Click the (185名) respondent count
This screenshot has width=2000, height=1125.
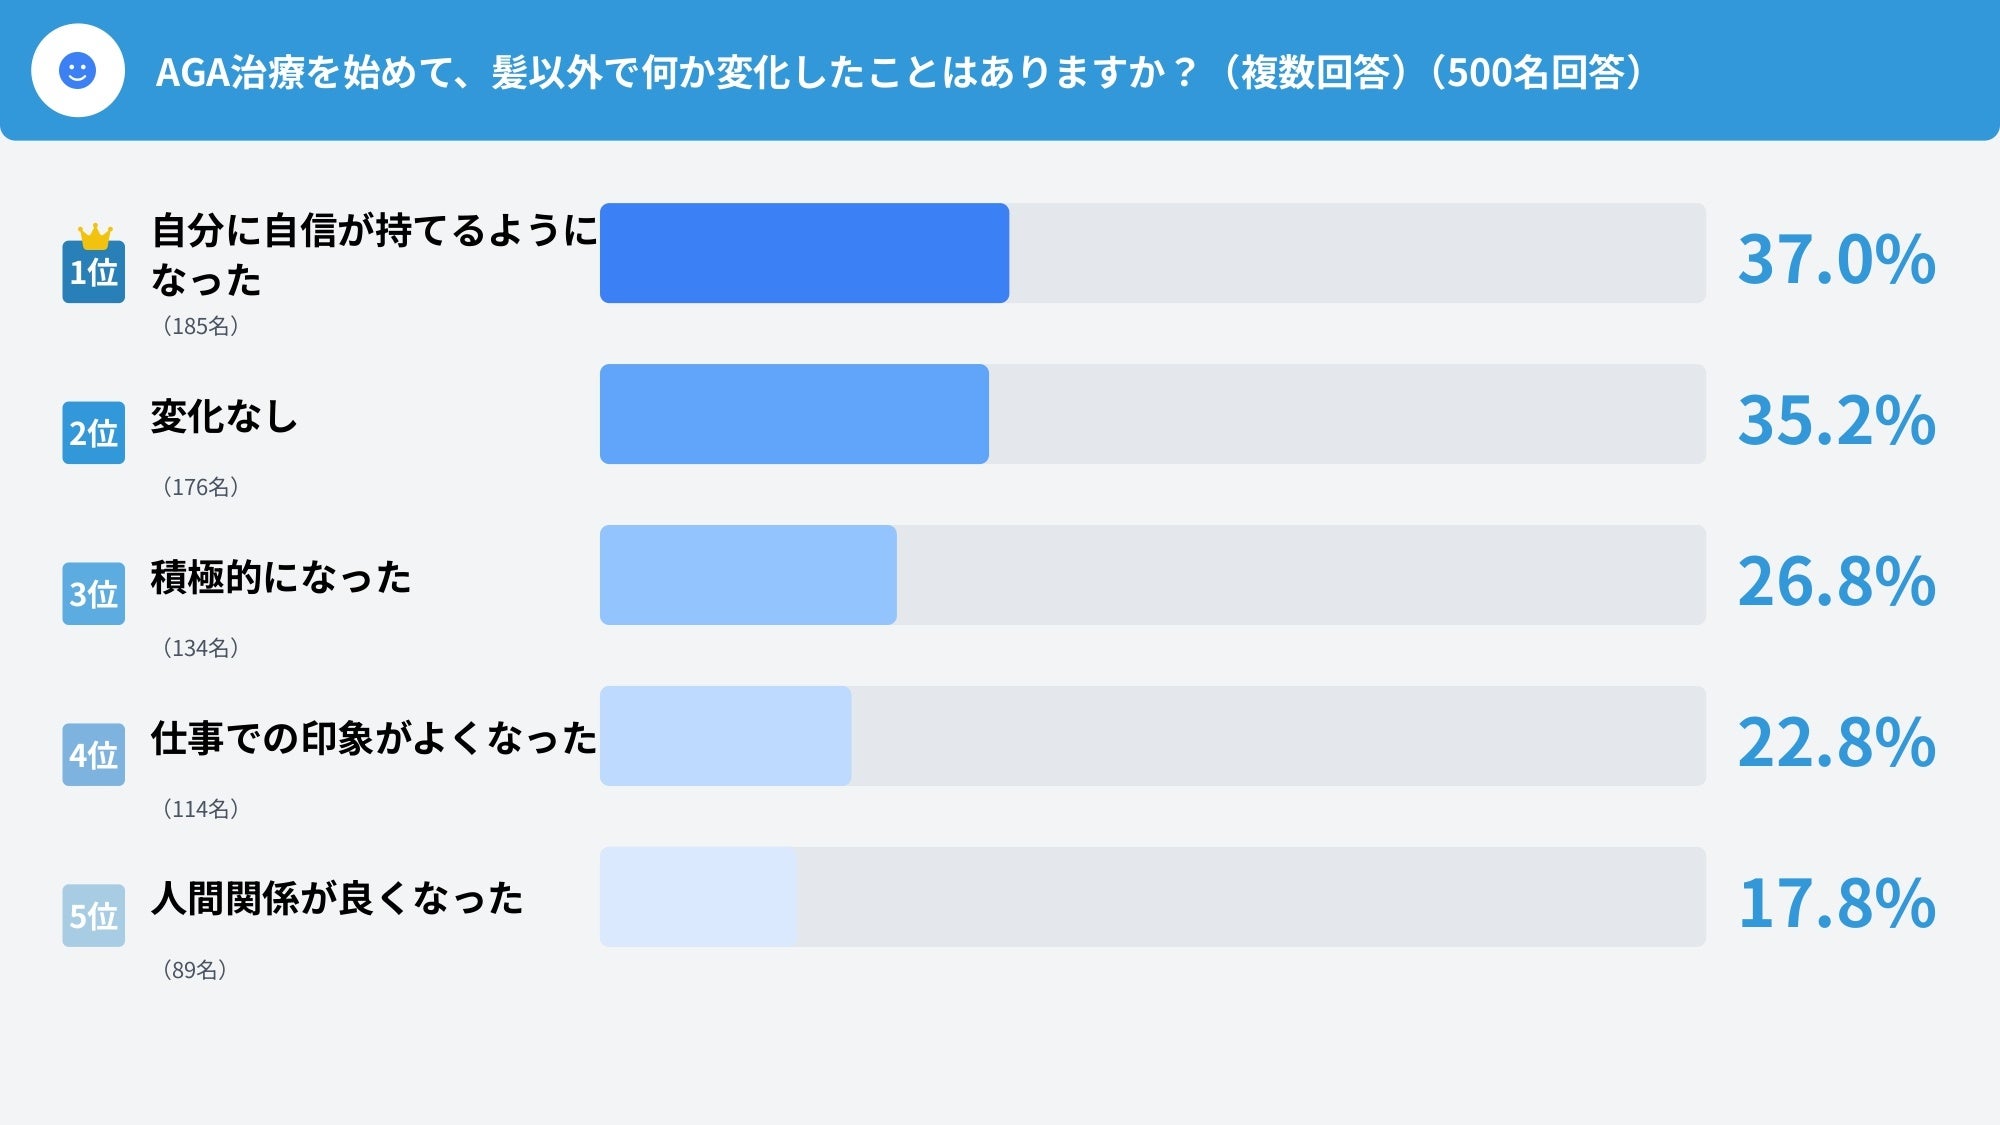200,326
